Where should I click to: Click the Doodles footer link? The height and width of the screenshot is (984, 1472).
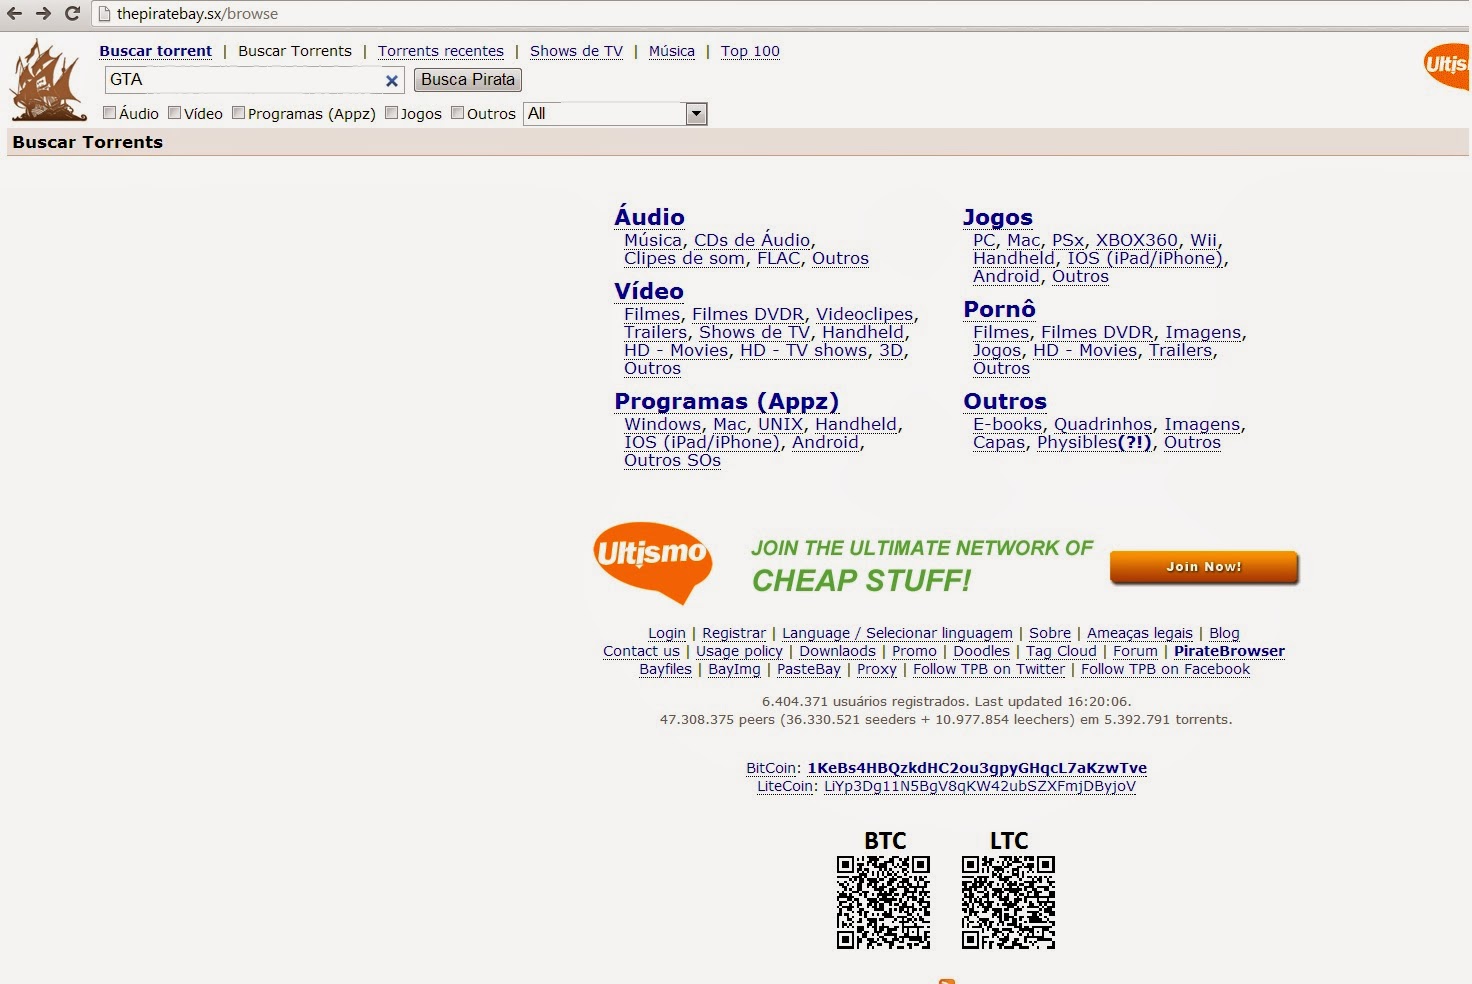click(981, 651)
